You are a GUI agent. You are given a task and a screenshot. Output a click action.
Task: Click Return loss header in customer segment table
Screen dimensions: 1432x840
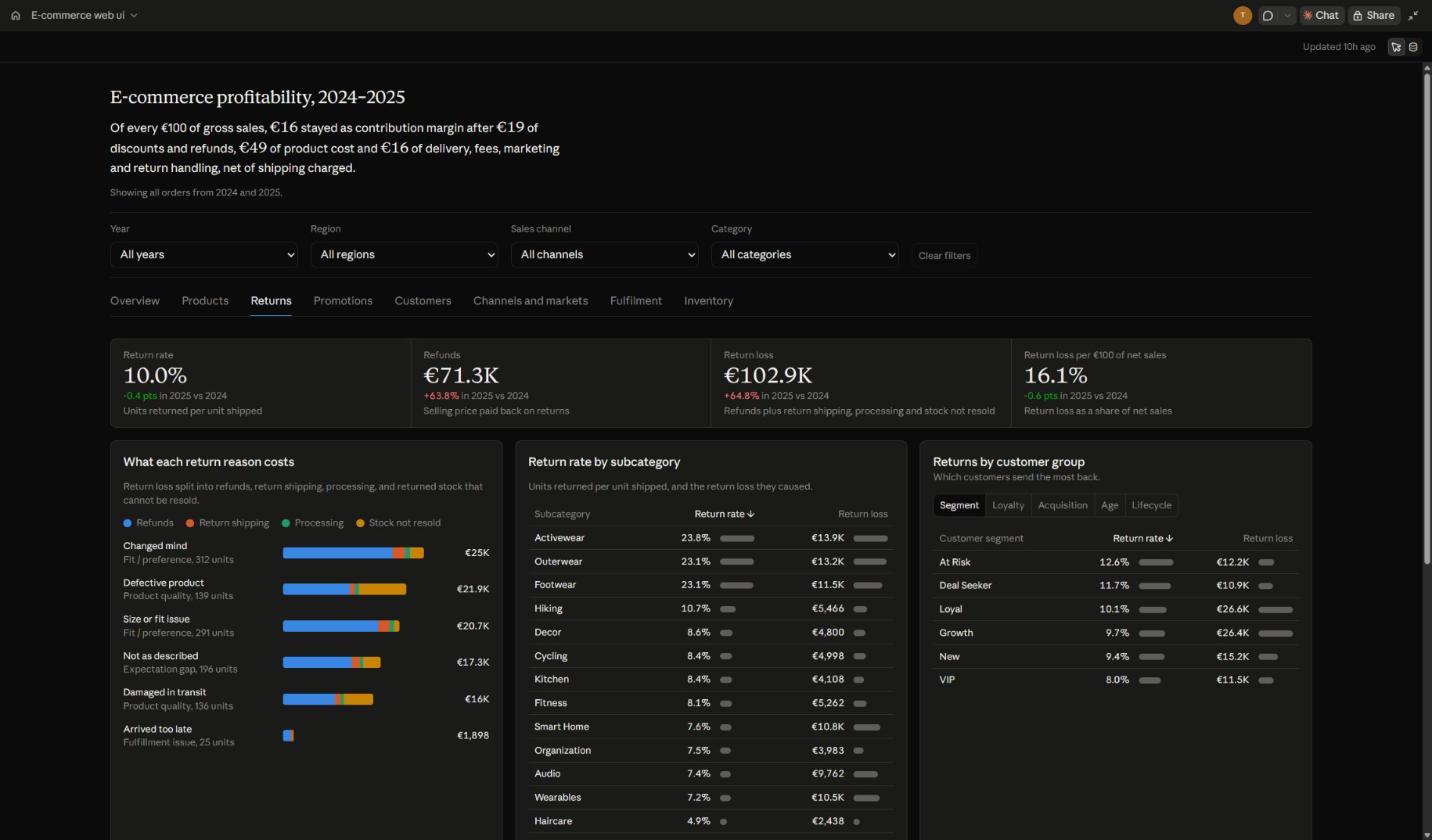(x=1267, y=538)
